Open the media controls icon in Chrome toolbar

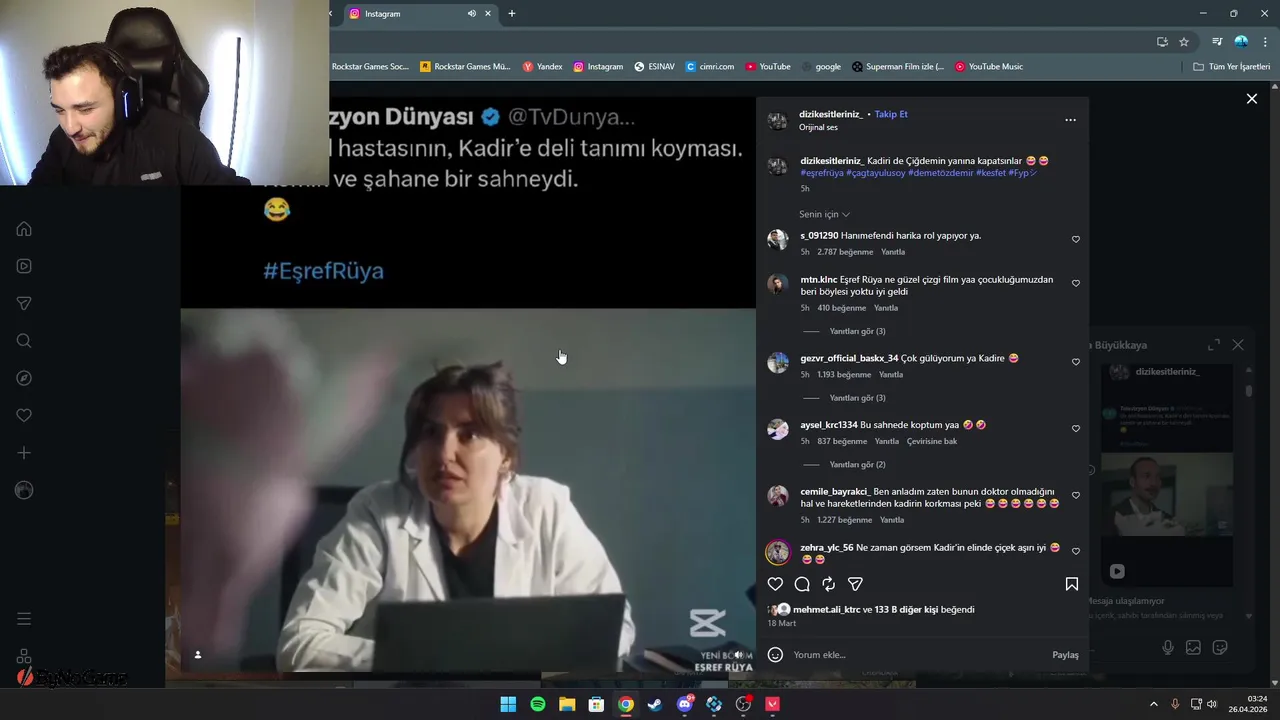click(1217, 42)
